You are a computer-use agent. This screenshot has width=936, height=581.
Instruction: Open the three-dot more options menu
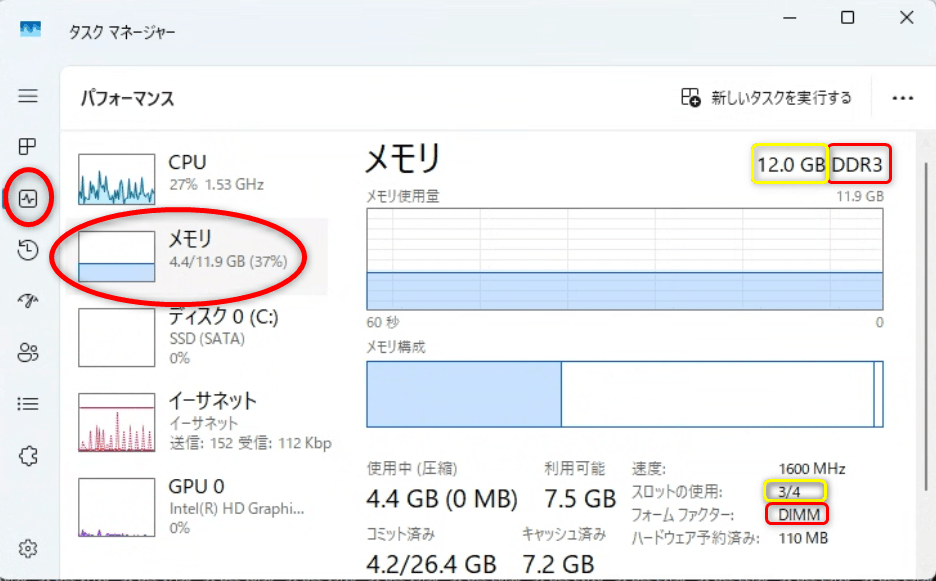click(903, 98)
